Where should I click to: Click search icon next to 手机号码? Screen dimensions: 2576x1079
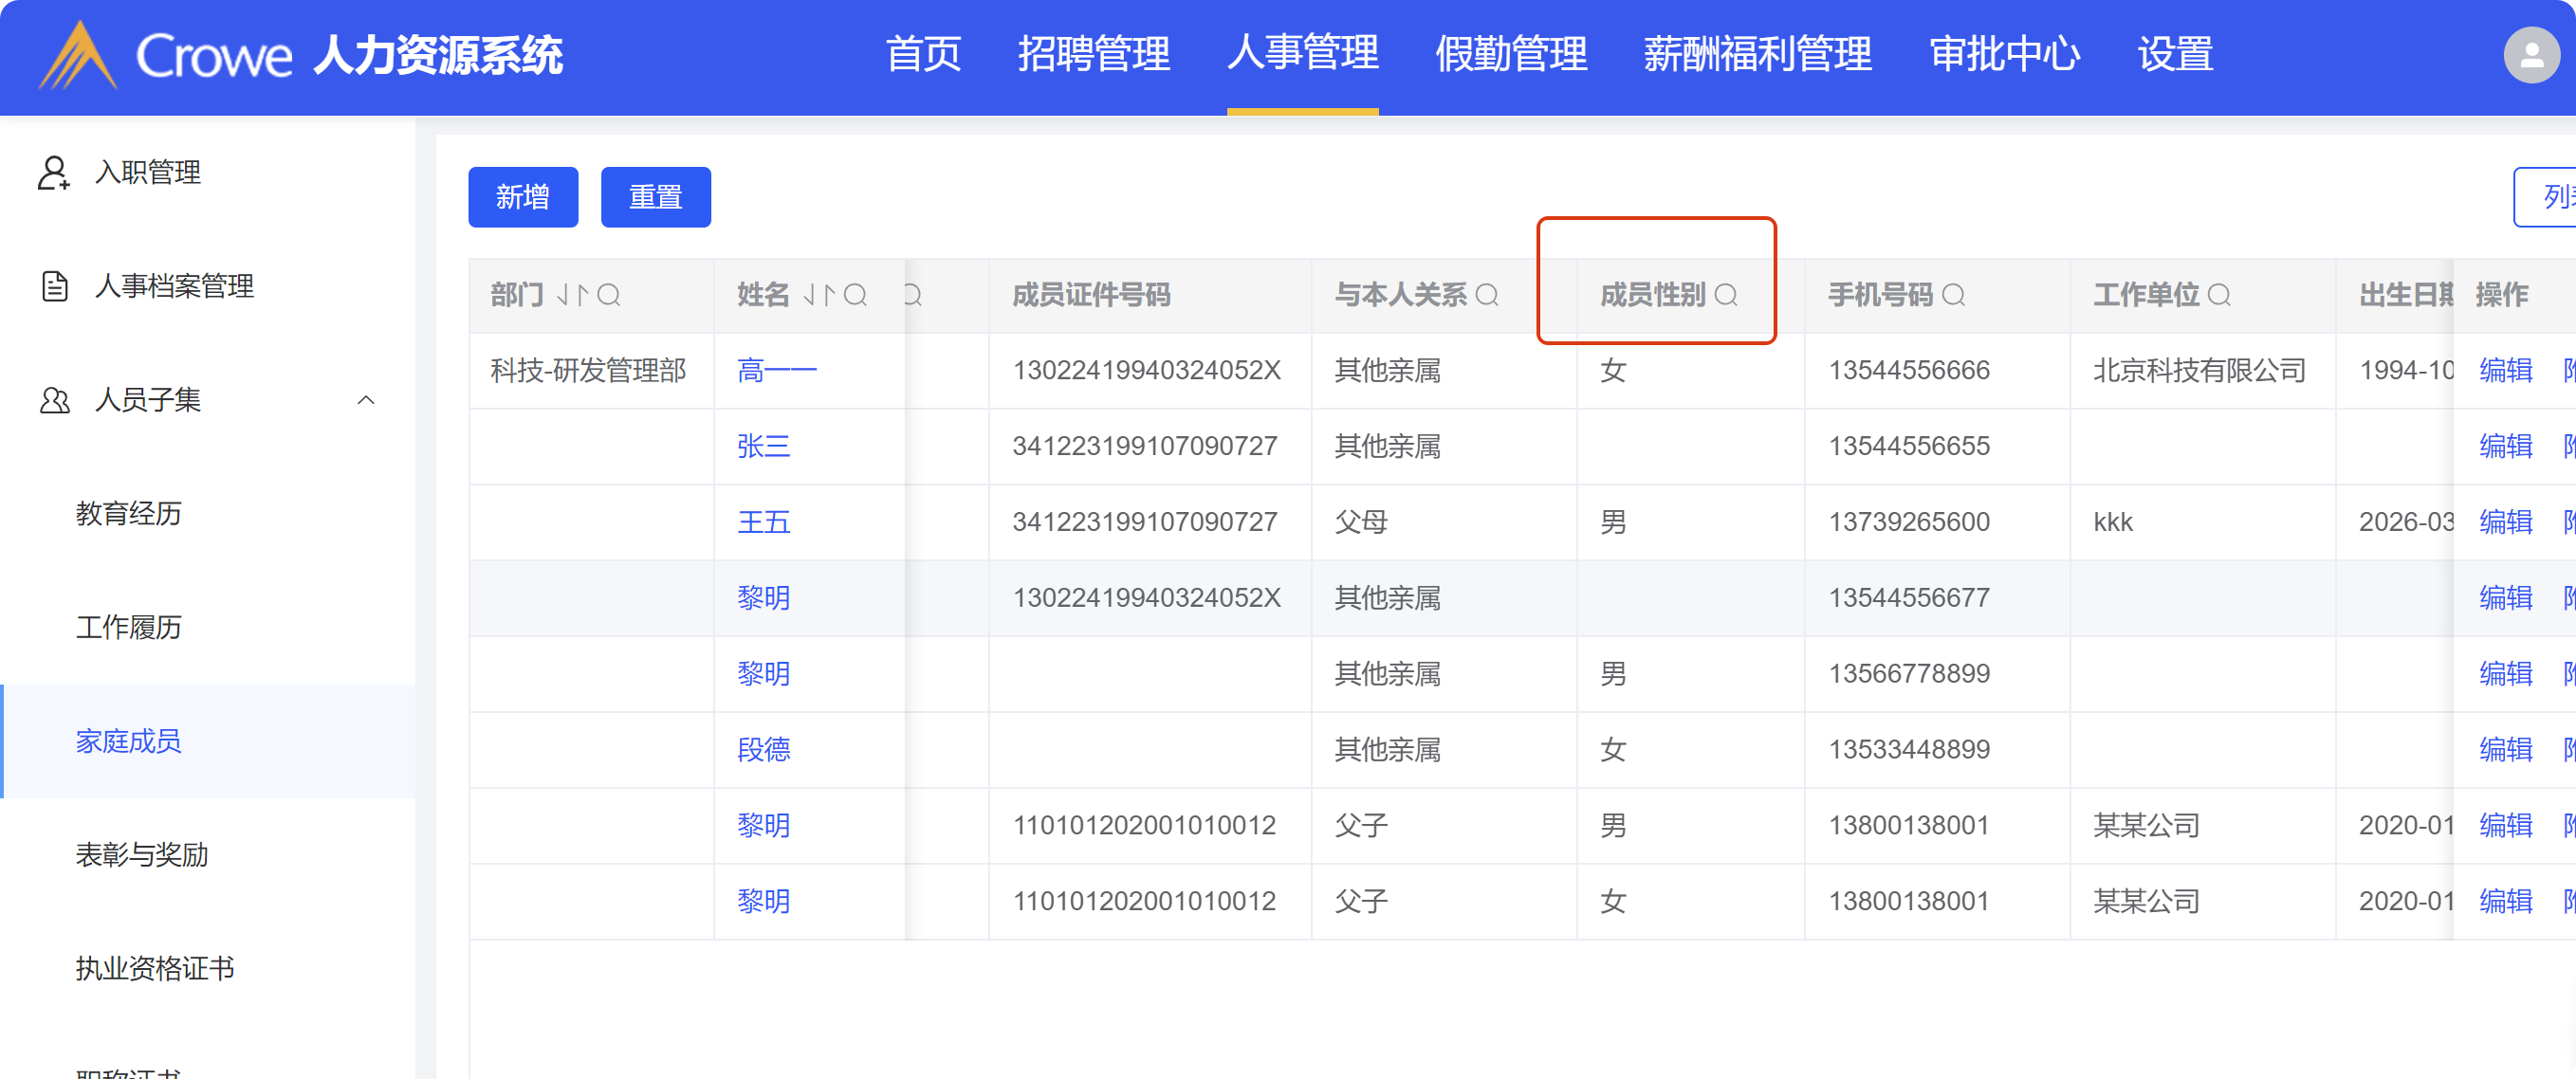click(x=1952, y=295)
